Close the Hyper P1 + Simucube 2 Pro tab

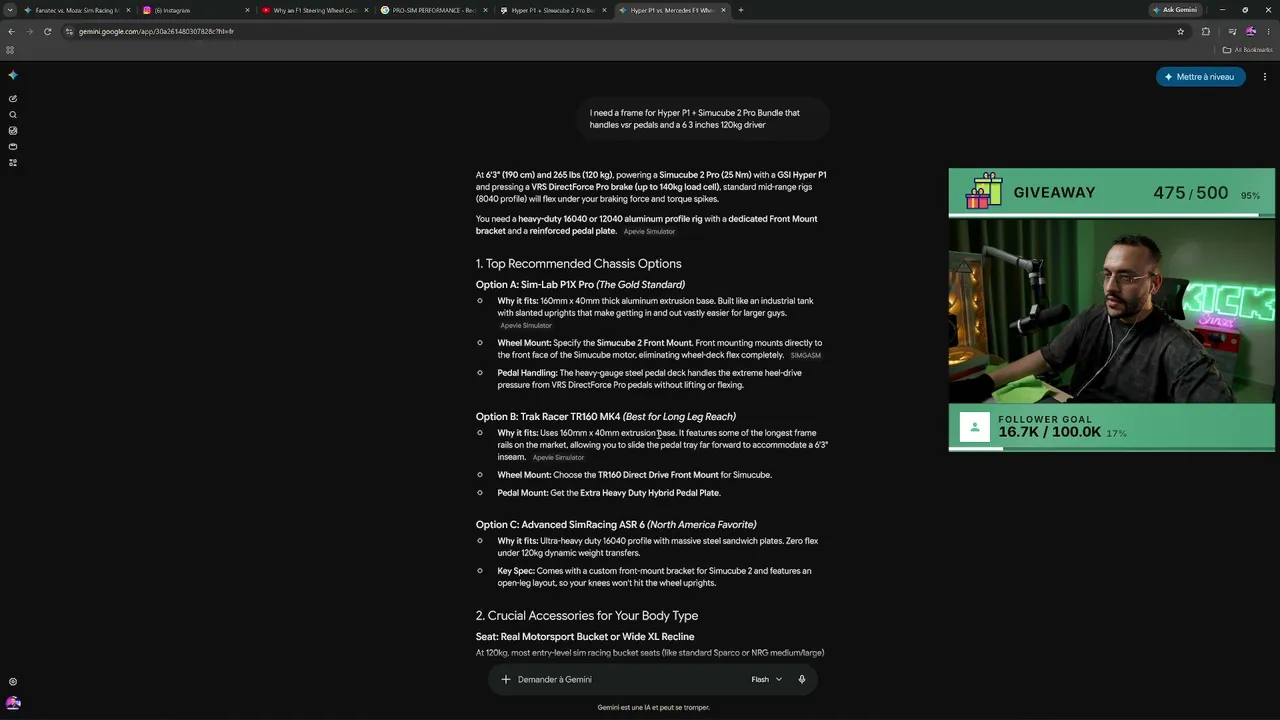(x=604, y=10)
